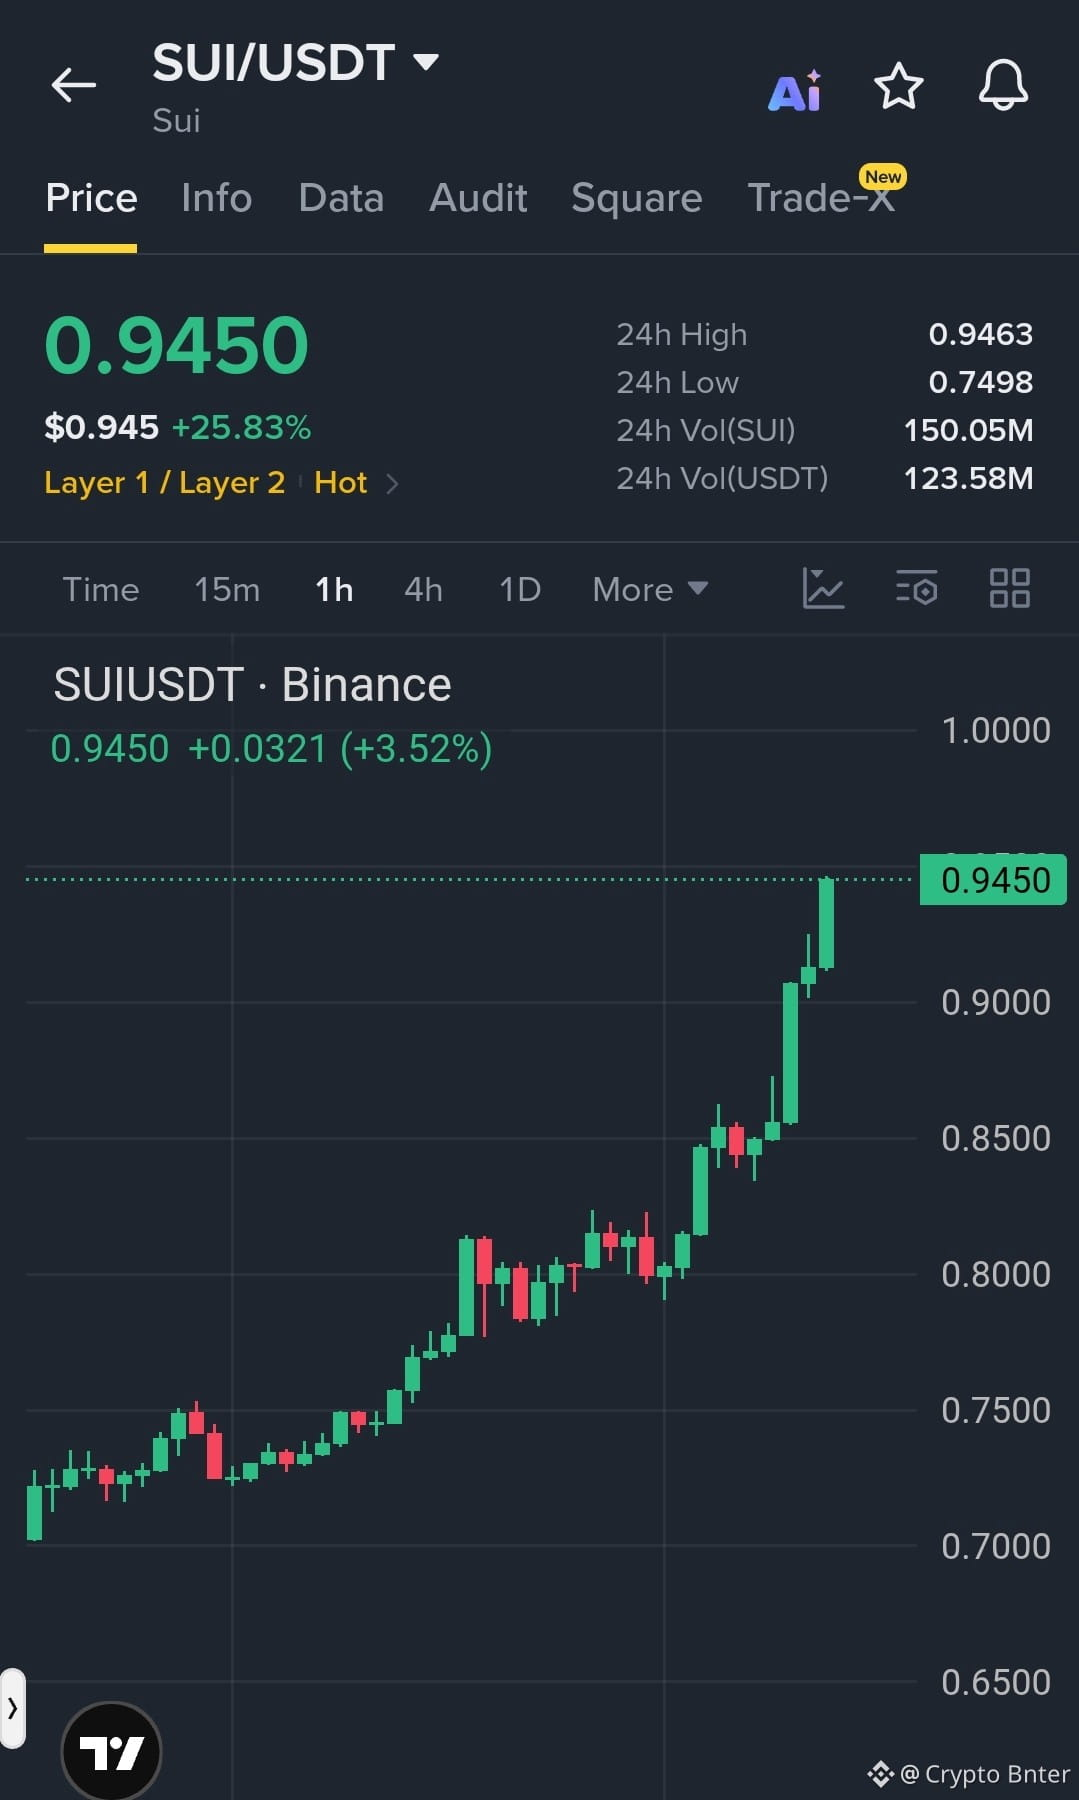Image resolution: width=1079 pixels, height=1800 pixels.
Task: Click the 1.0000 price axis label
Action: click(x=996, y=731)
